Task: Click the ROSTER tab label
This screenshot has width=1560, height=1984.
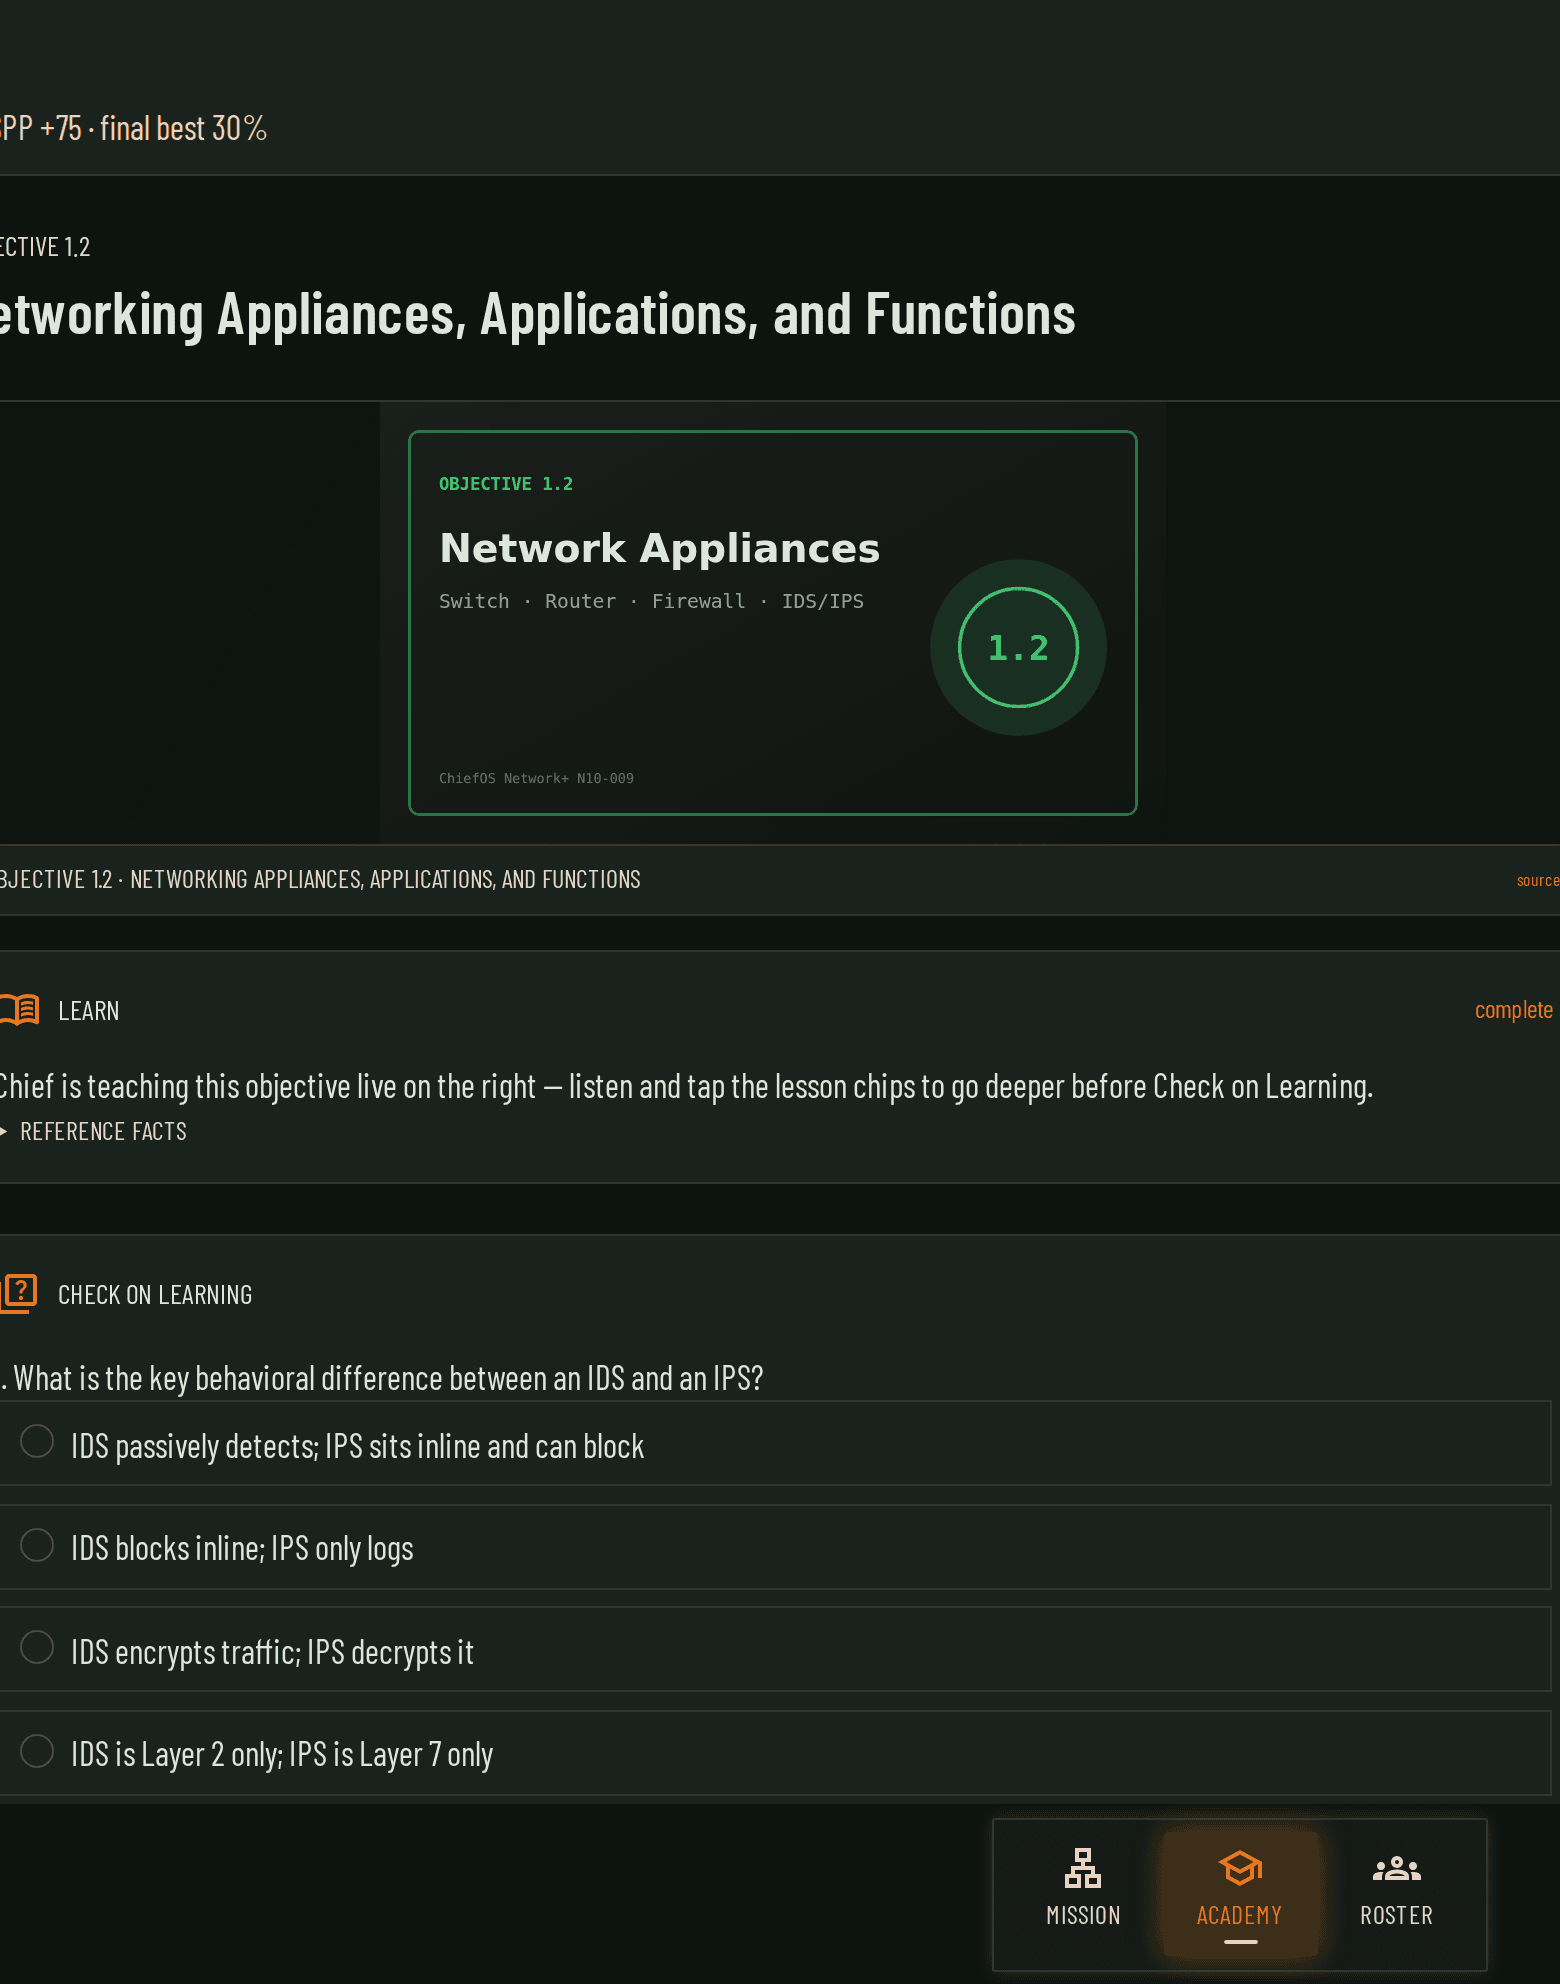Action: point(1397,1915)
